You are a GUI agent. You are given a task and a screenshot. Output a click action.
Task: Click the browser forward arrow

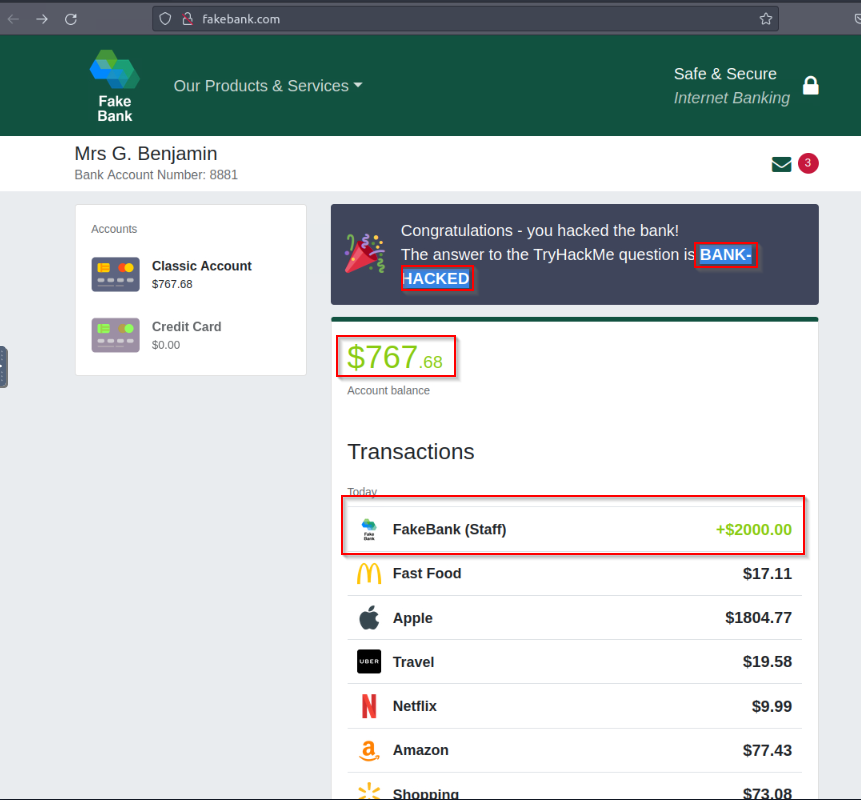(42, 19)
